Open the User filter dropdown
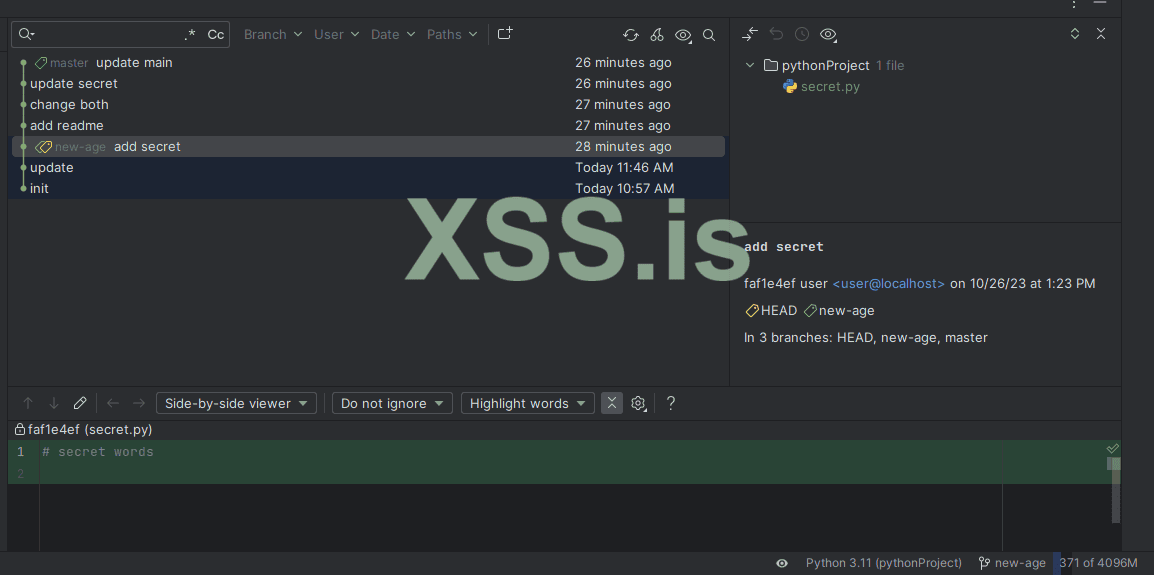The image size is (1154, 575). (x=336, y=35)
